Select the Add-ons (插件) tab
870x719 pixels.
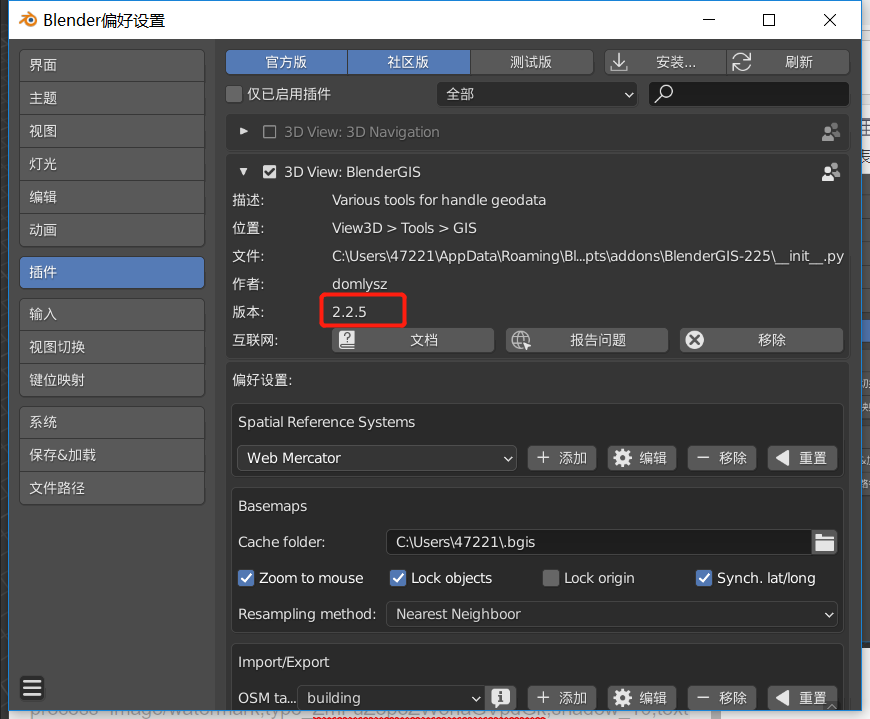click(112, 272)
